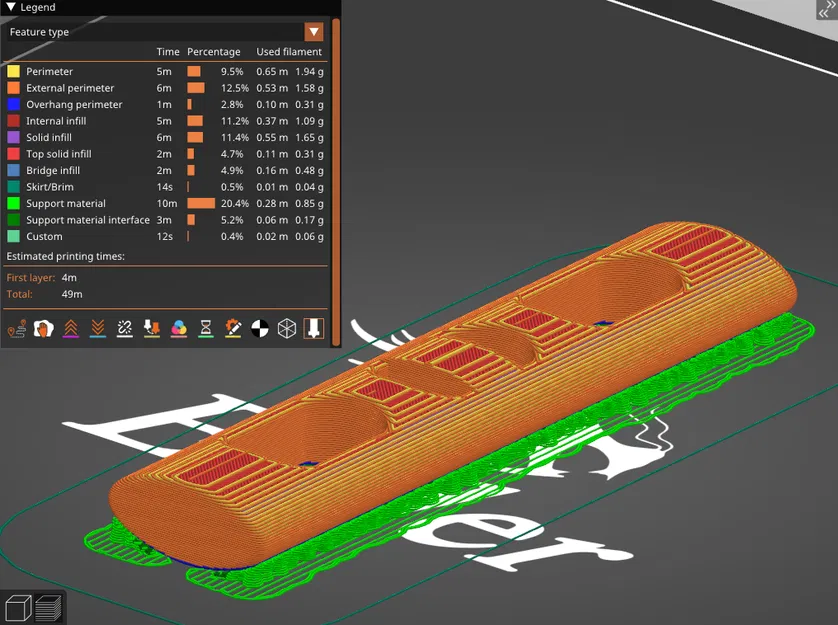The width and height of the screenshot is (838, 625).
Task: Click the 'Used filament' column header
Action: click(289, 52)
